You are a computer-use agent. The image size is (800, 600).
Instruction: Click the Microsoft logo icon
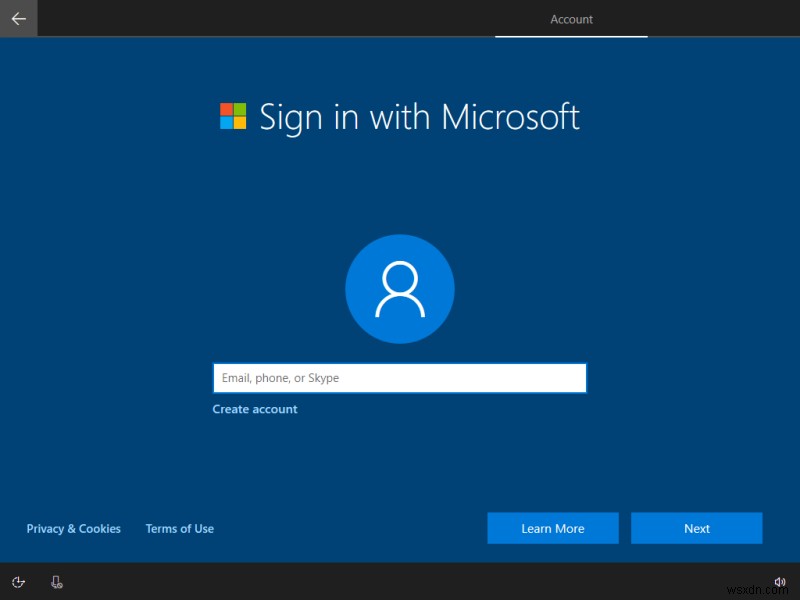pos(233,117)
